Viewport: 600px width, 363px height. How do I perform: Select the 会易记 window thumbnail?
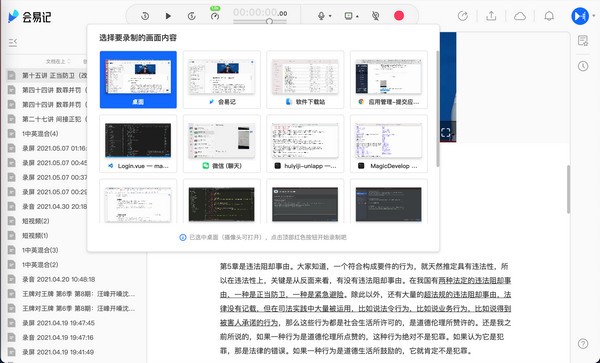222,80
